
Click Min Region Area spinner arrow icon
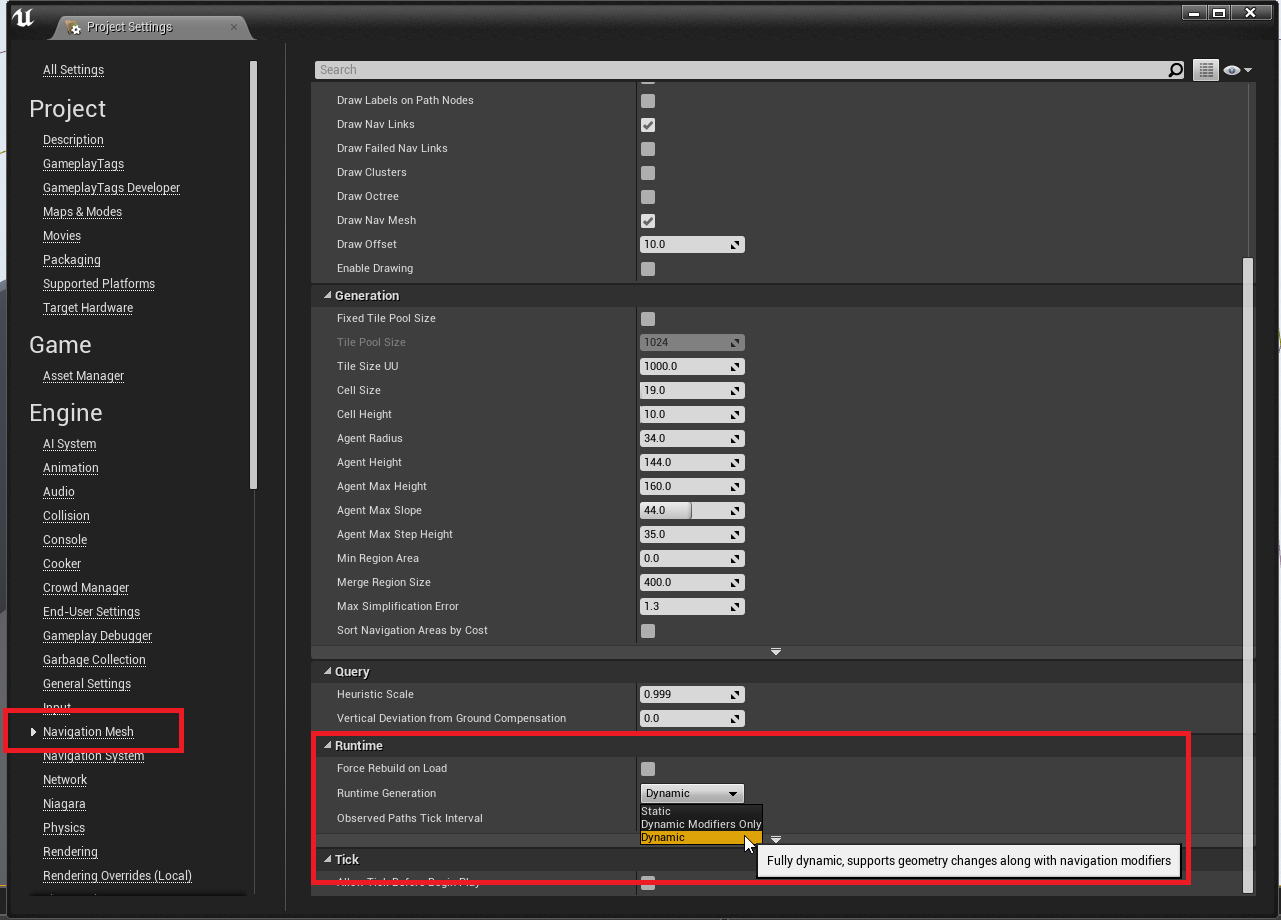735,559
